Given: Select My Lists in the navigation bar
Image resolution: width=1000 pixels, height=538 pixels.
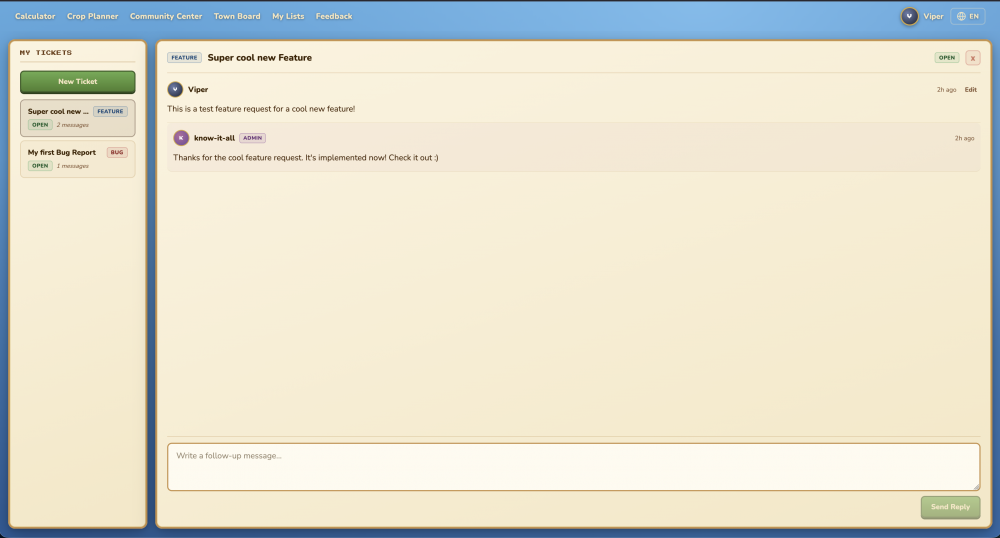Looking at the screenshot, I should click(288, 16).
